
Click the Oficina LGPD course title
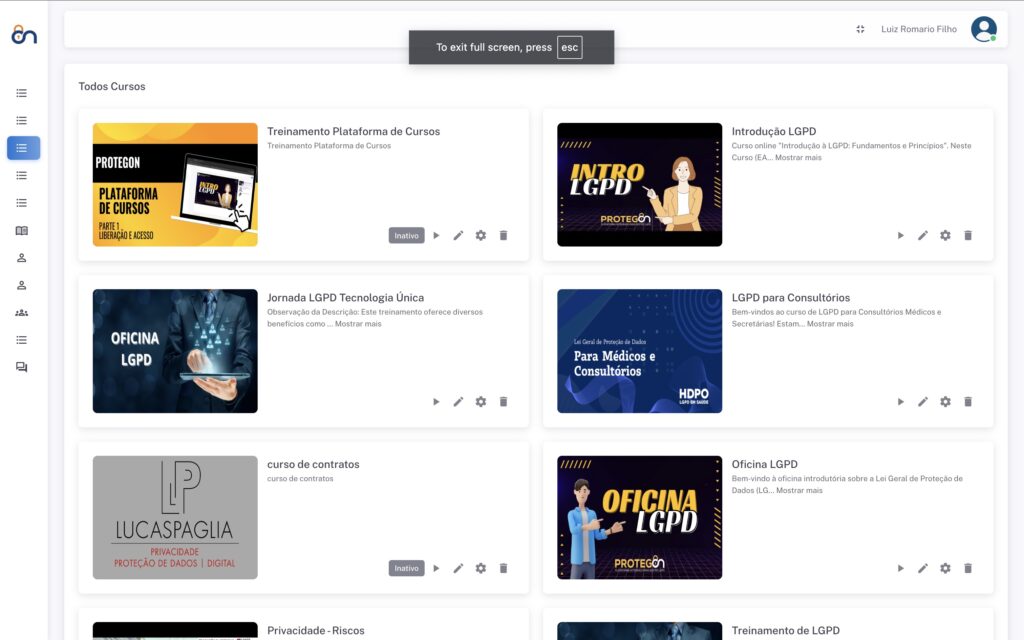[x=765, y=464]
